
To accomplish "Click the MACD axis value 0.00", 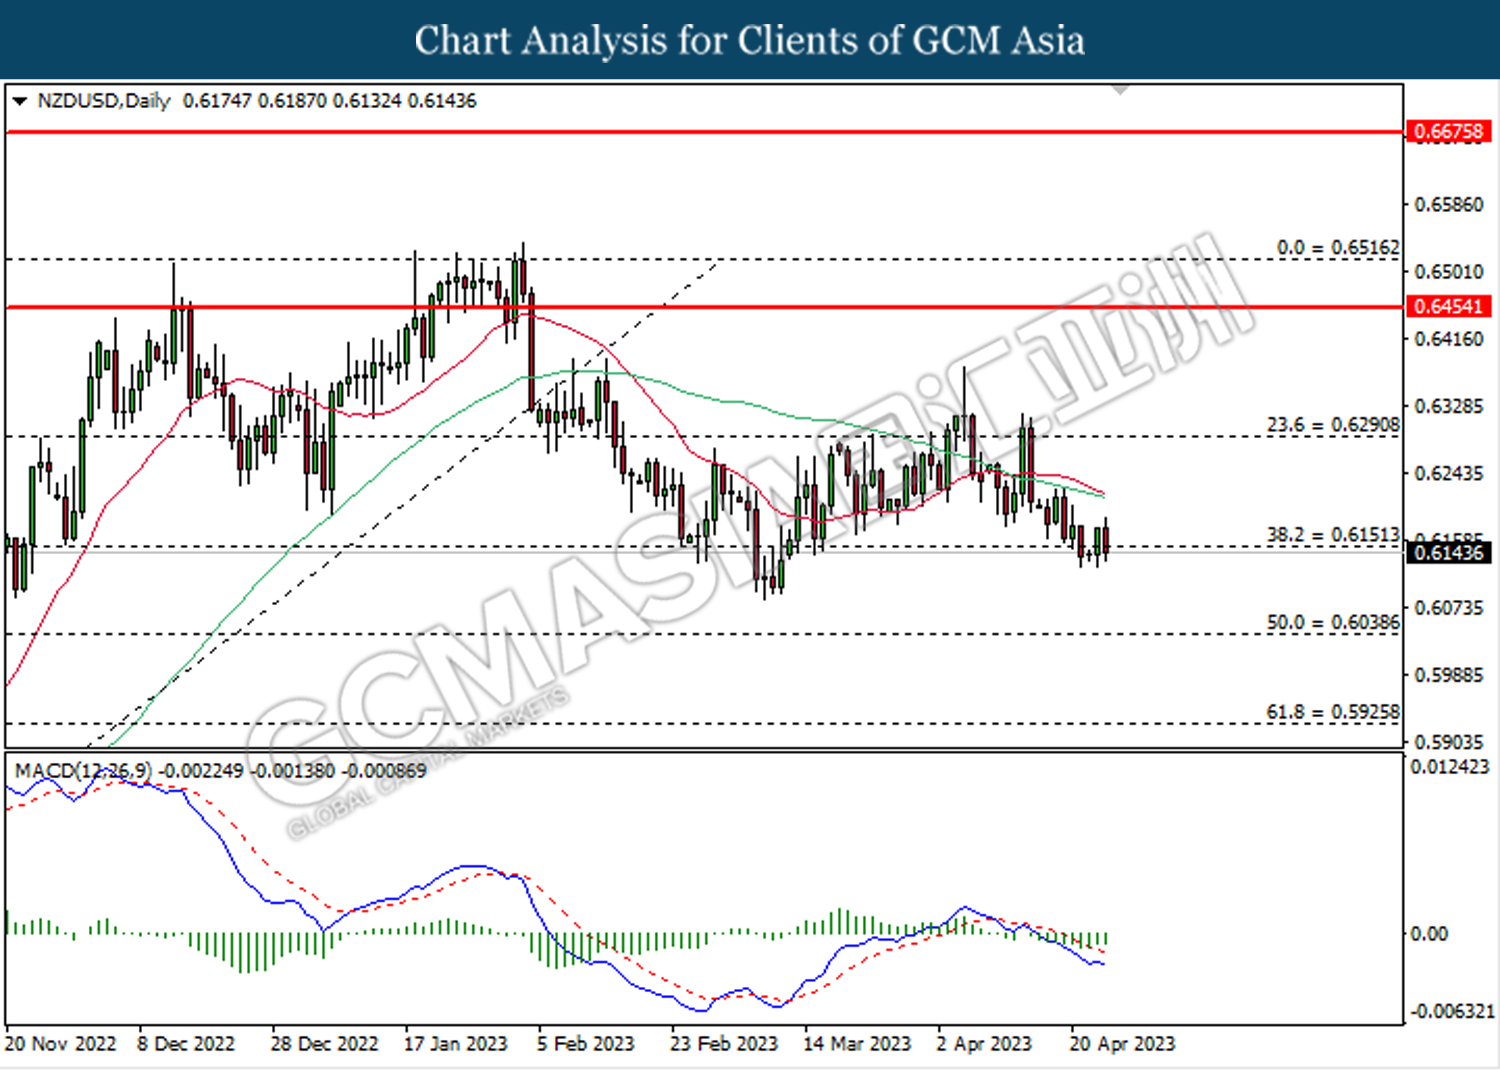I will click(1429, 933).
